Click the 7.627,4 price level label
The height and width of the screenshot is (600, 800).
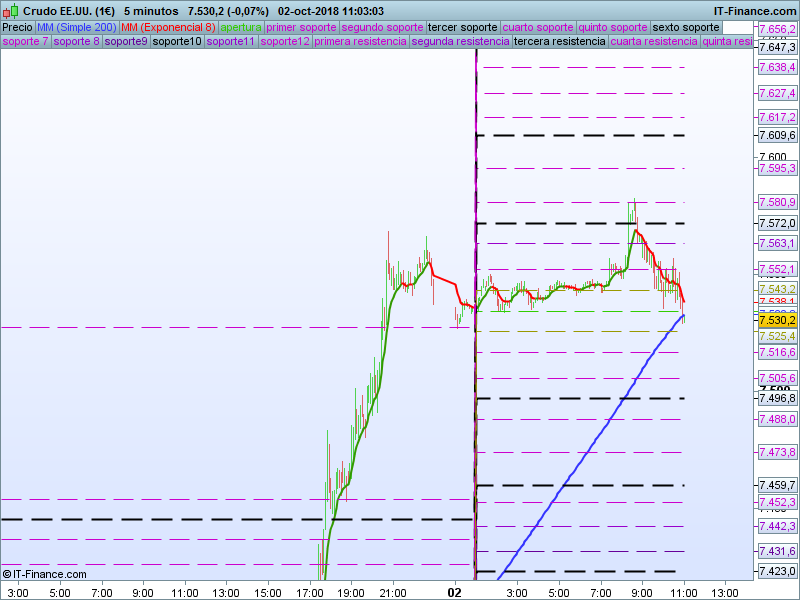click(777, 93)
